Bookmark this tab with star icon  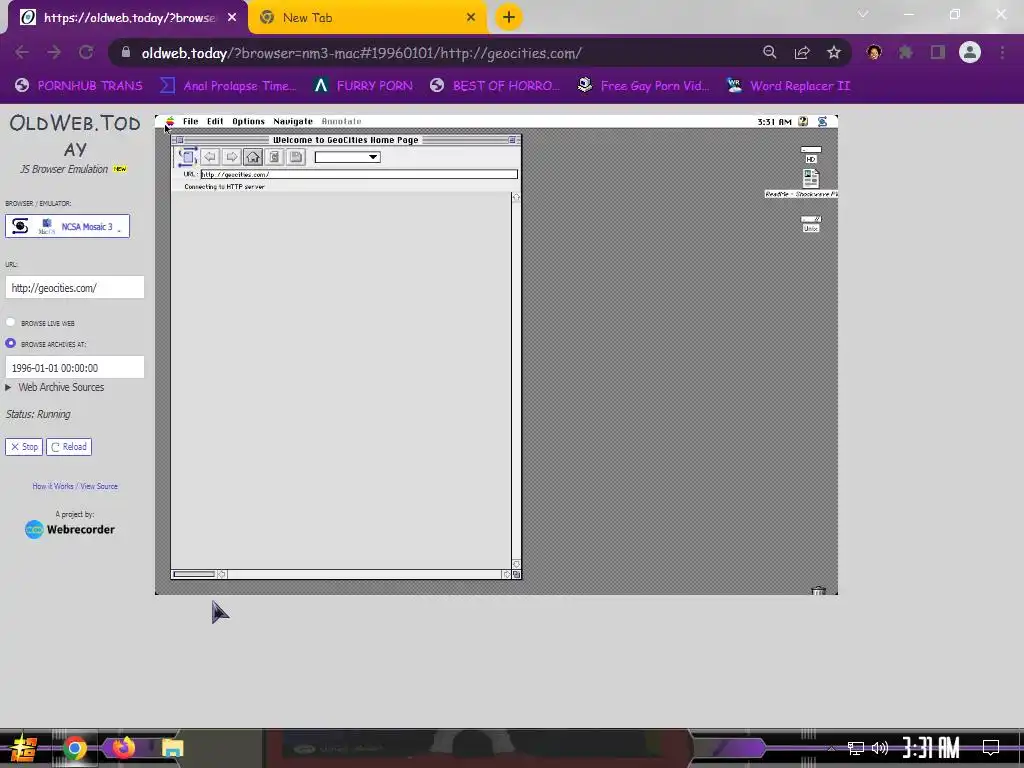point(833,53)
